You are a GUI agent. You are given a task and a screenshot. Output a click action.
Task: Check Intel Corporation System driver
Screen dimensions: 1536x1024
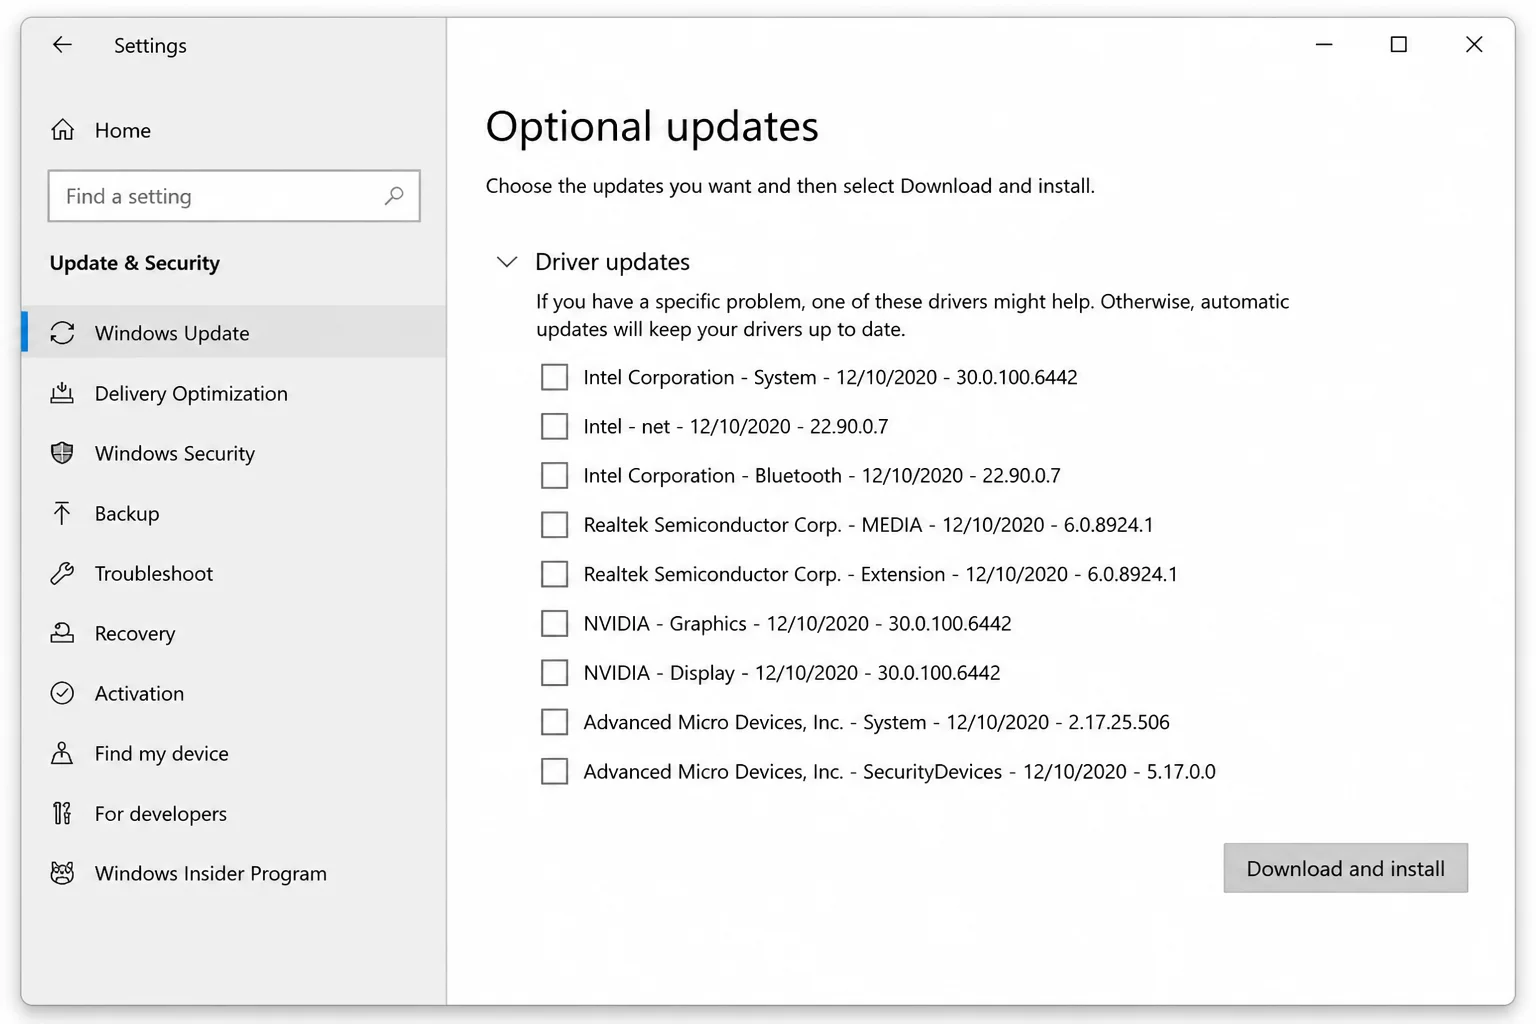554,377
